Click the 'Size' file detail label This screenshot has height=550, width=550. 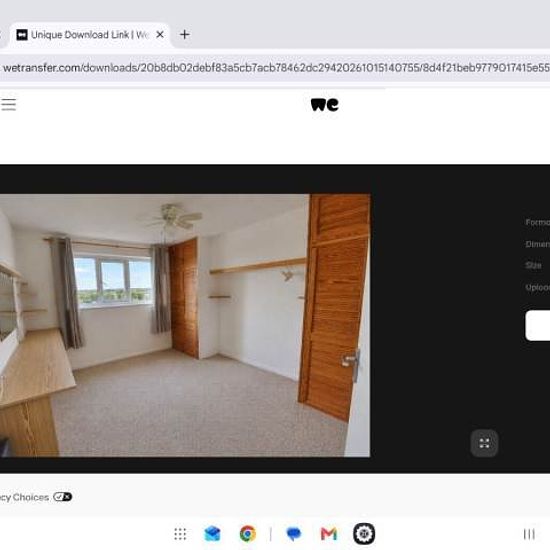pos(533,266)
